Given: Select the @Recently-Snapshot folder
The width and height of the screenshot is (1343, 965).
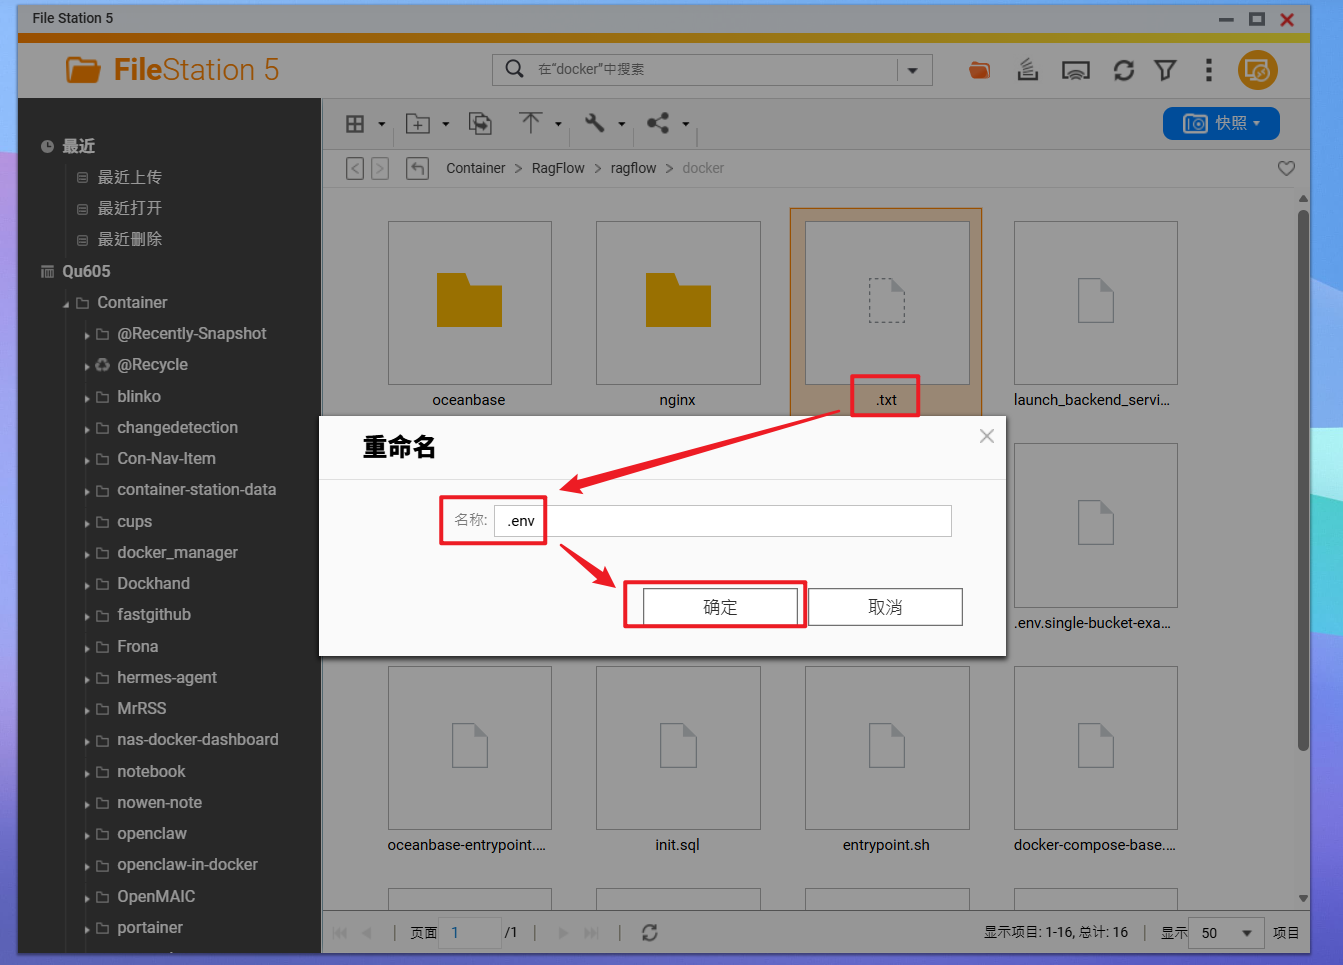Looking at the screenshot, I should pos(192,333).
